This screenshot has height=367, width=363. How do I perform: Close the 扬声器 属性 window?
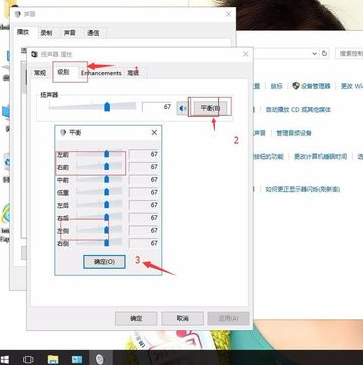pyautogui.click(x=246, y=54)
